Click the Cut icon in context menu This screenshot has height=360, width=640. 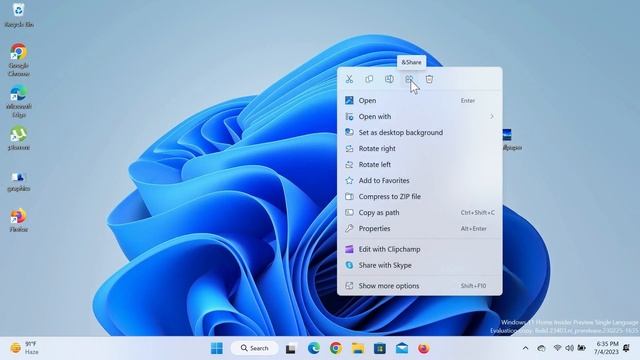pyautogui.click(x=349, y=79)
